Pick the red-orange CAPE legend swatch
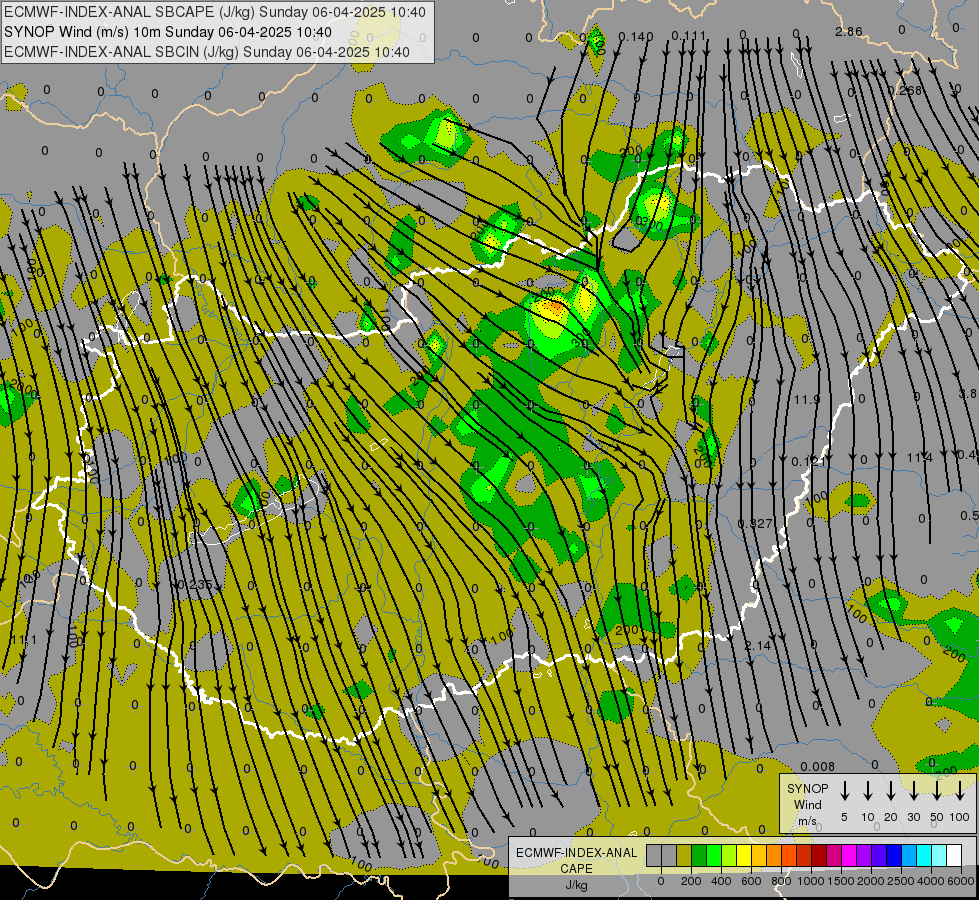The height and width of the screenshot is (900, 979). 789,855
